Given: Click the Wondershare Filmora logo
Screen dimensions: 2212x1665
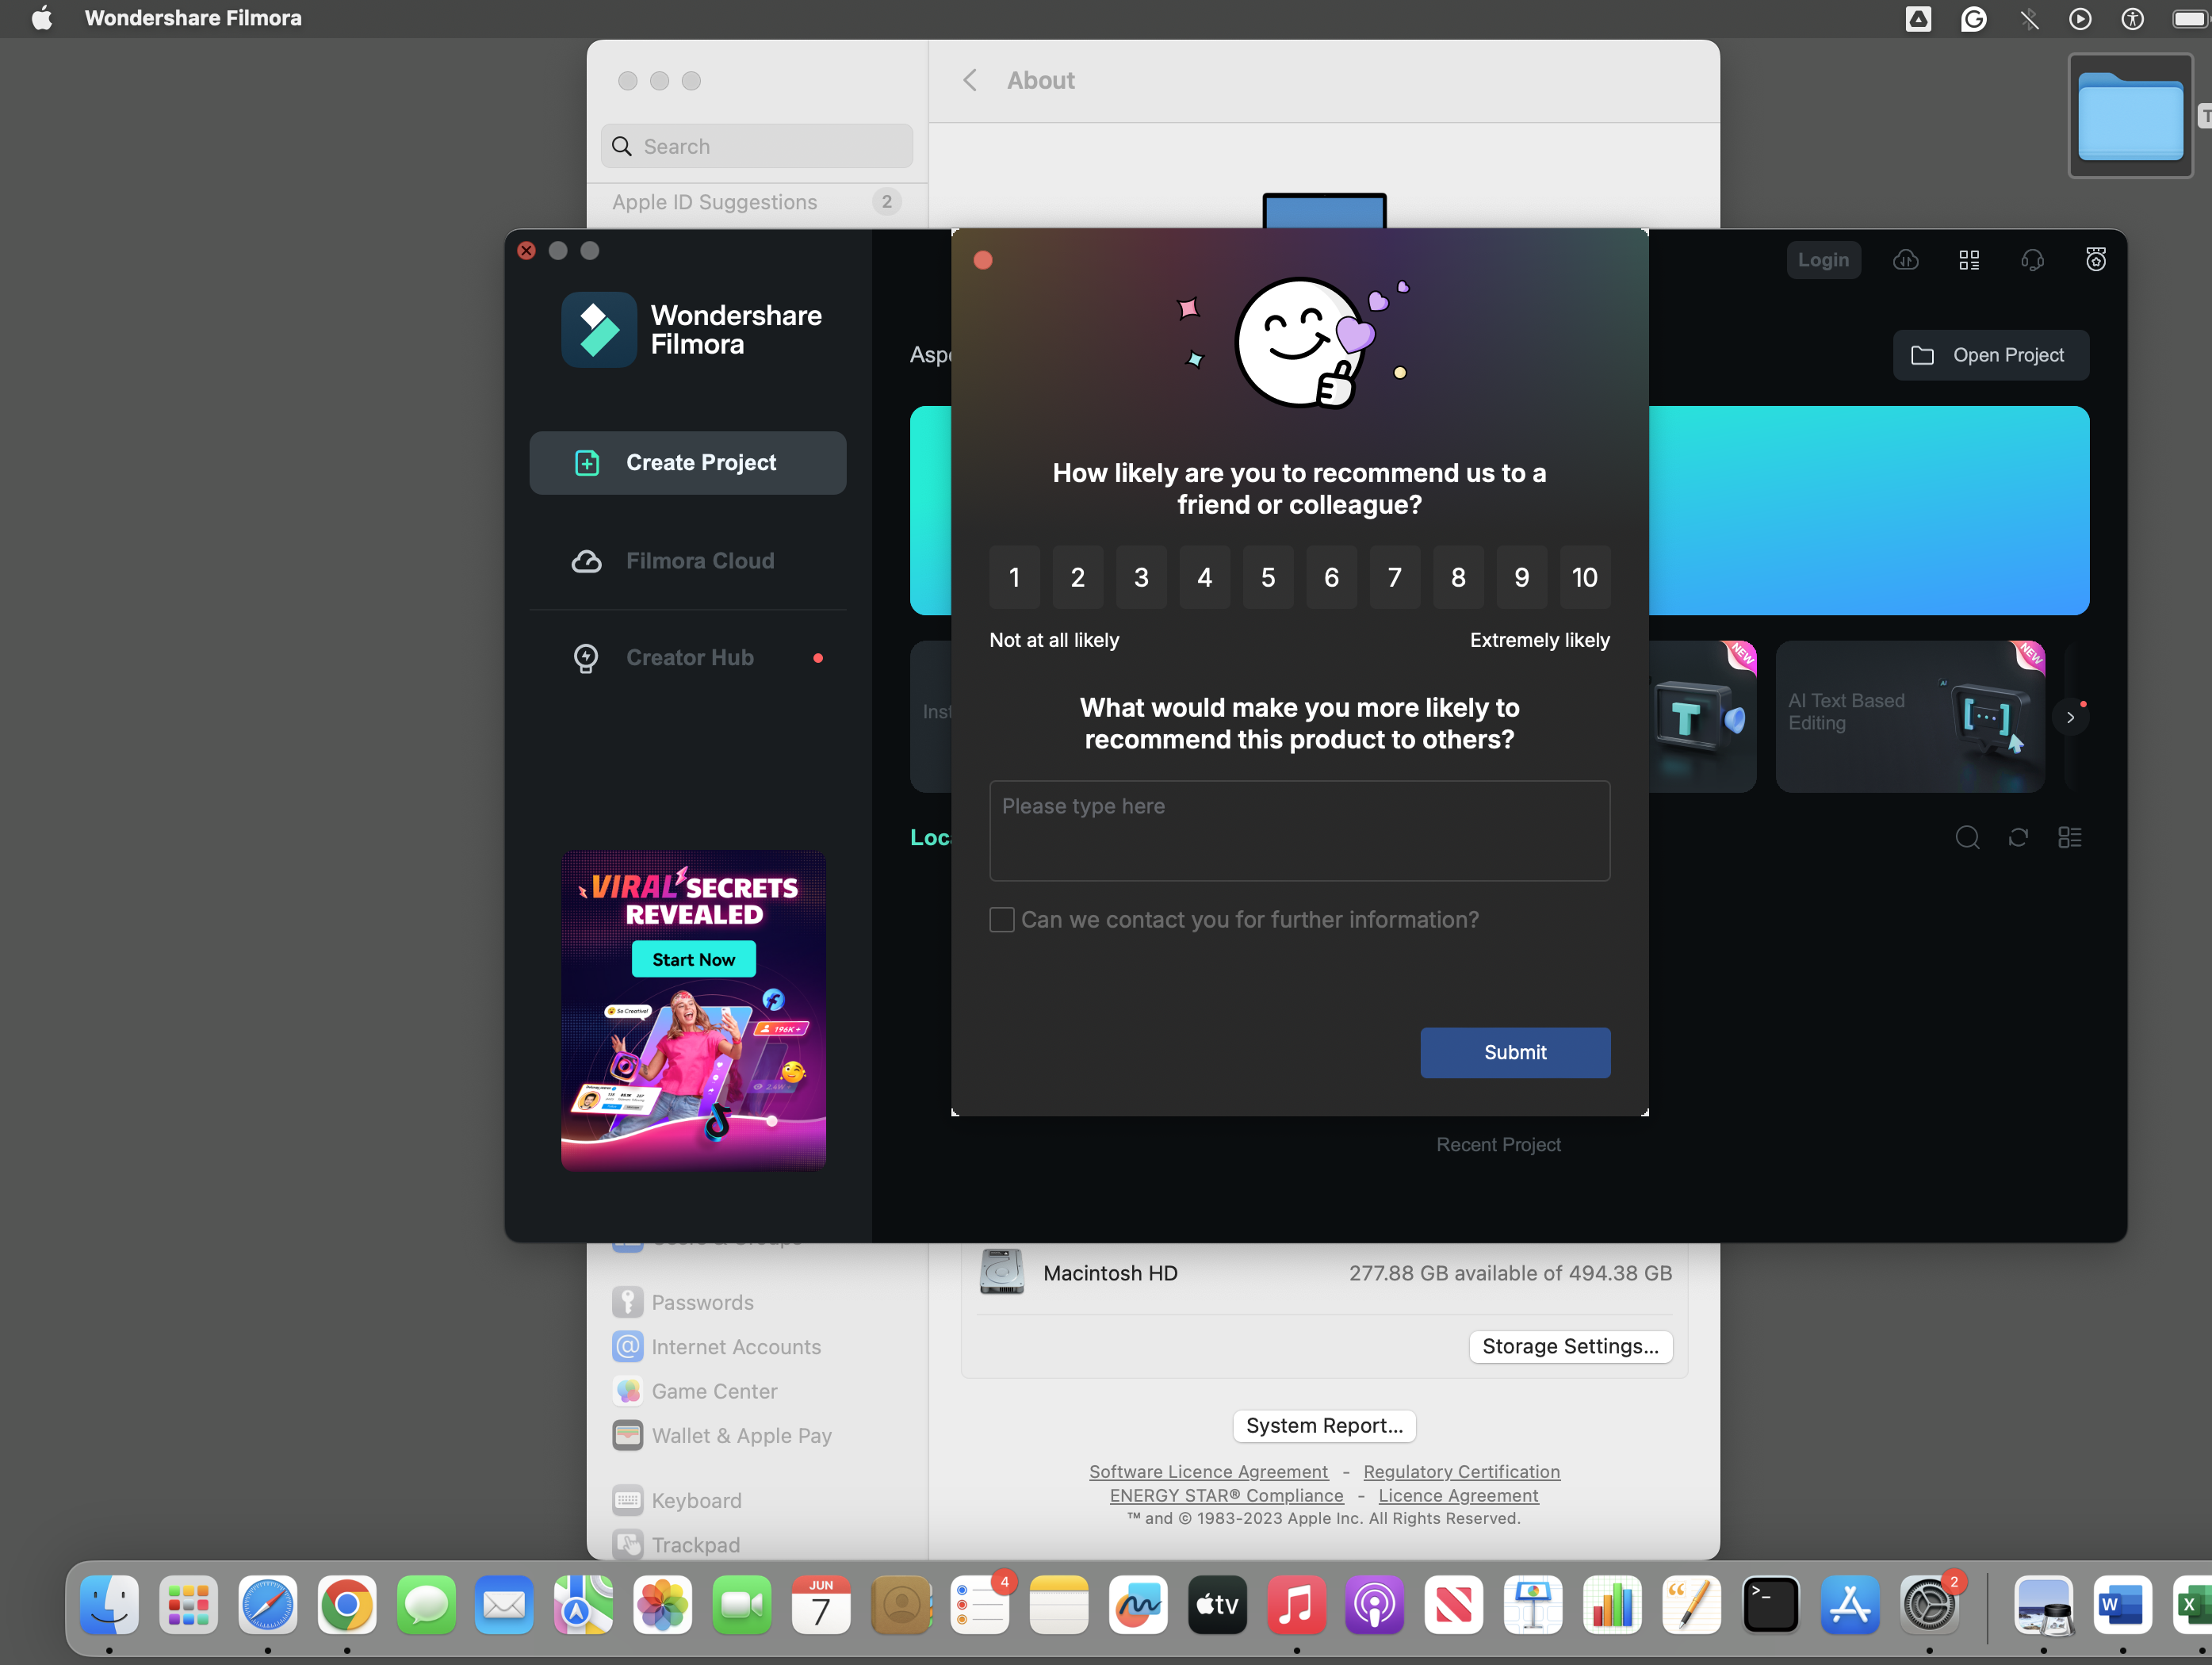Looking at the screenshot, I should click(598, 330).
